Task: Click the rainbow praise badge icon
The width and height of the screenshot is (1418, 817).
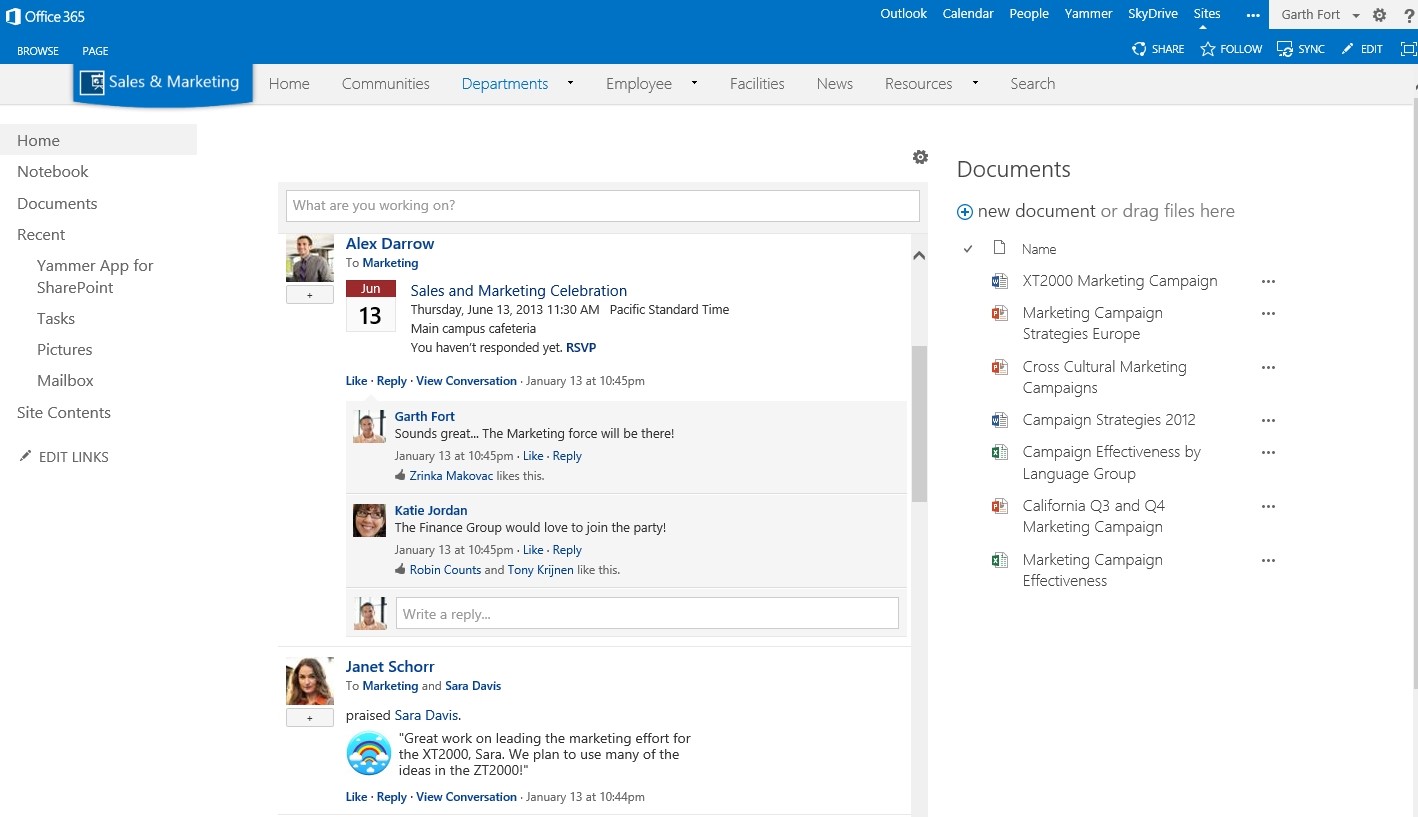Action: (368, 753)
